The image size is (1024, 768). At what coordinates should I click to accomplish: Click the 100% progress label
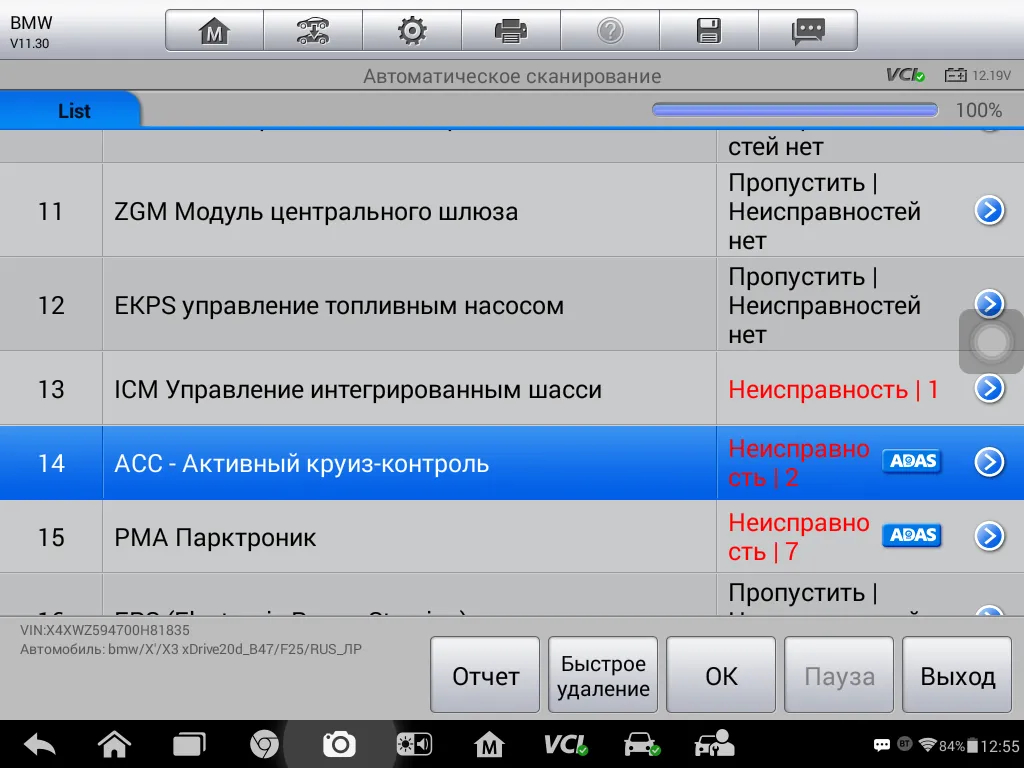(978, 110)
